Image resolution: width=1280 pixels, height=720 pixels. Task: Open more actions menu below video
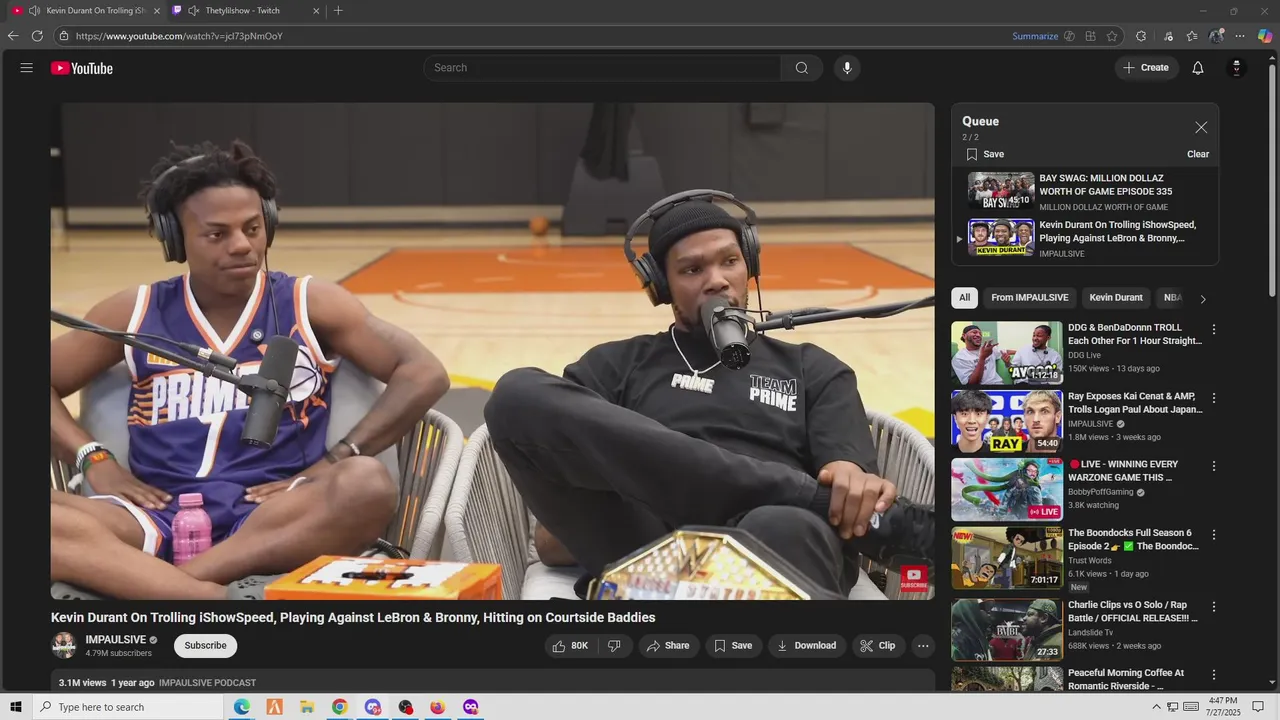pyautogui.click(x=923, y=646)
